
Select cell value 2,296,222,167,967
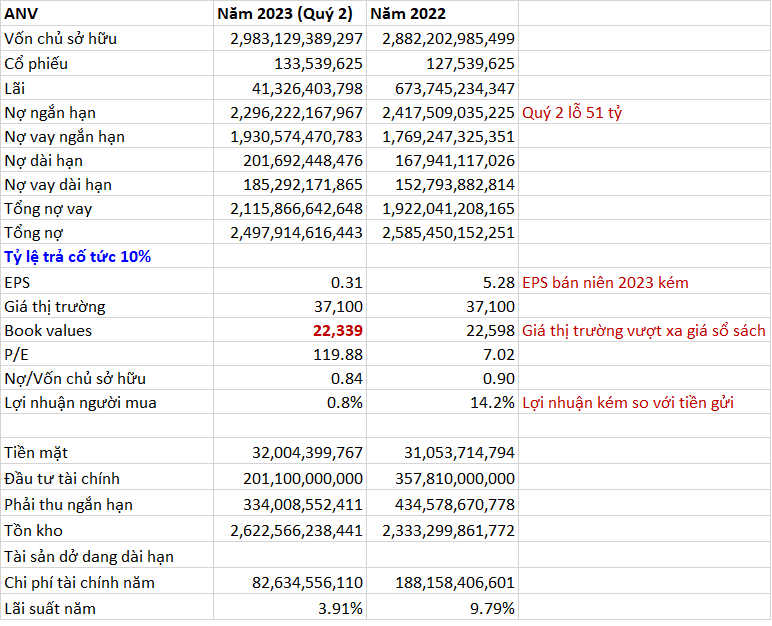tap(296, 113)
